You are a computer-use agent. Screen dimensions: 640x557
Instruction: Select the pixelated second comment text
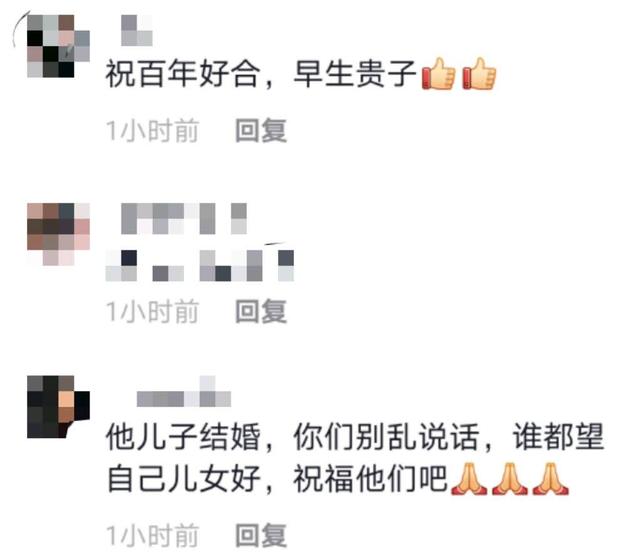[x=200, y=266]
